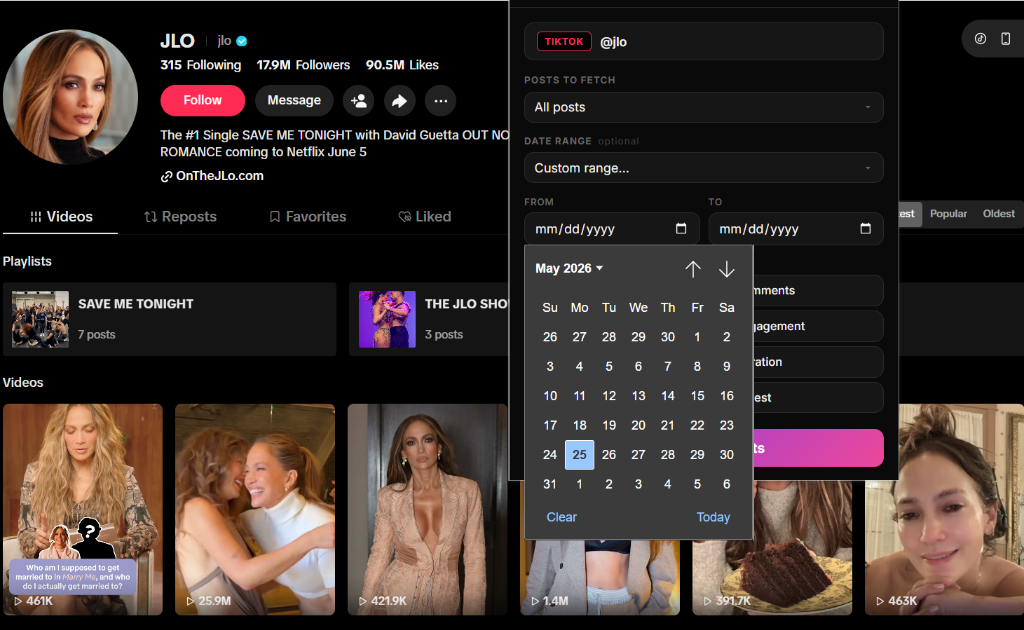The image size is (1024, 630).
Task: Click the JLO profile avatar picture
Action: click(71, 97)
